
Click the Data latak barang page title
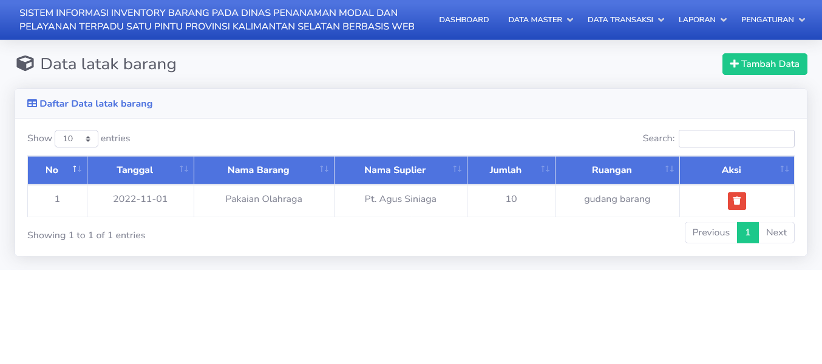(x=108, y=65)
